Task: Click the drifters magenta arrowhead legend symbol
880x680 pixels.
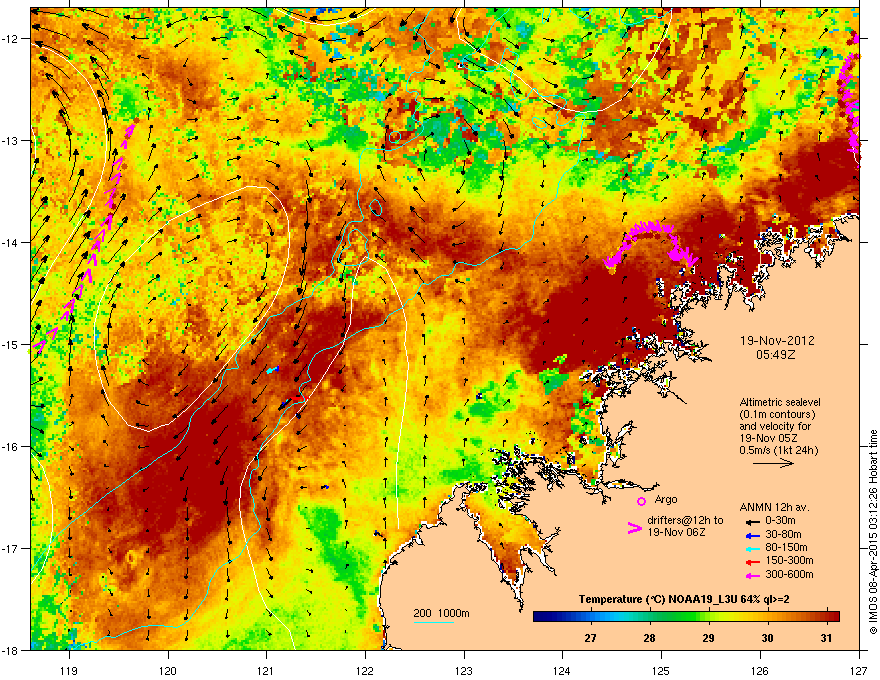Action: (634, 528)
